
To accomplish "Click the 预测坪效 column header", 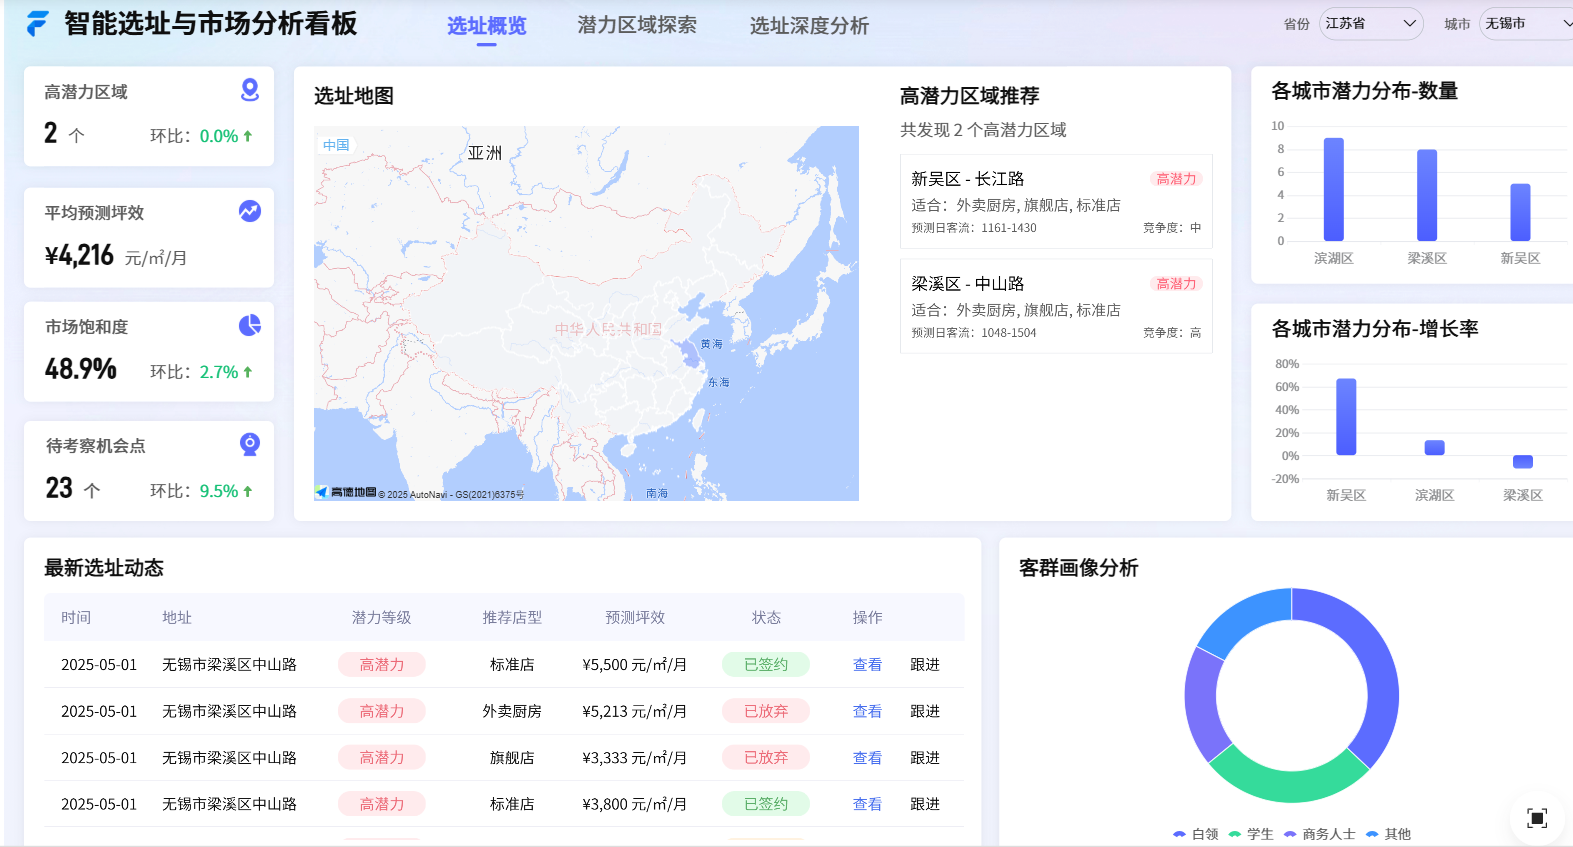I will pyautogui.click(x=635, y=618).
